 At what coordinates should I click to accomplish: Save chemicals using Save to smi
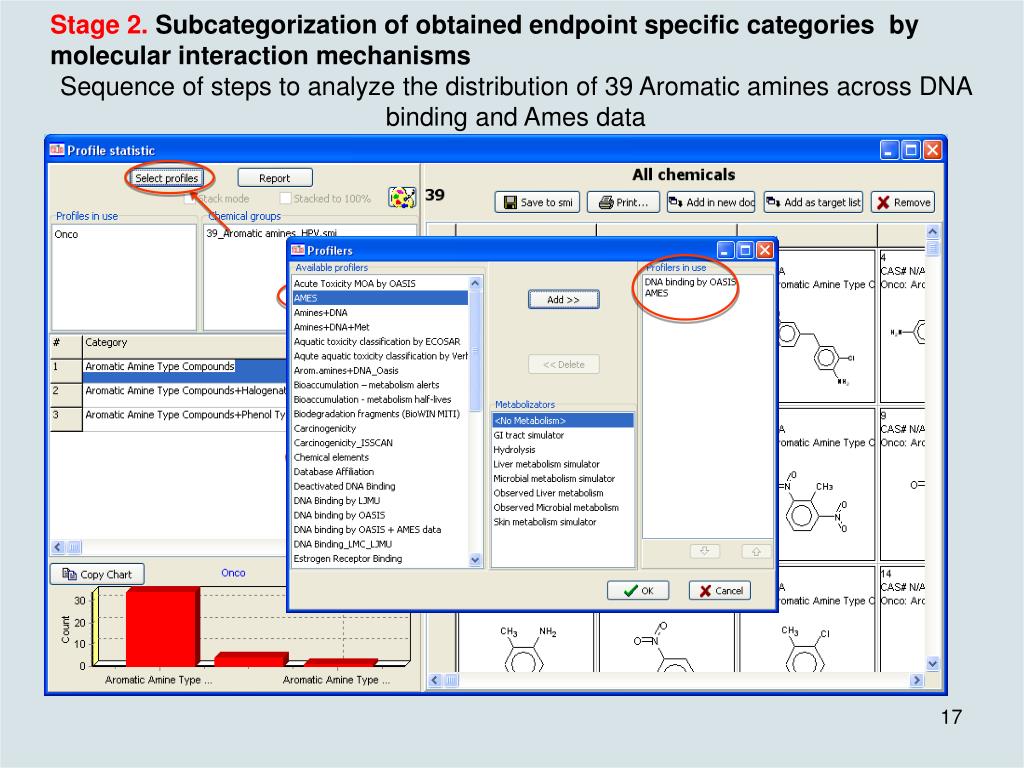pyautogui.click(x=539, y=202)
